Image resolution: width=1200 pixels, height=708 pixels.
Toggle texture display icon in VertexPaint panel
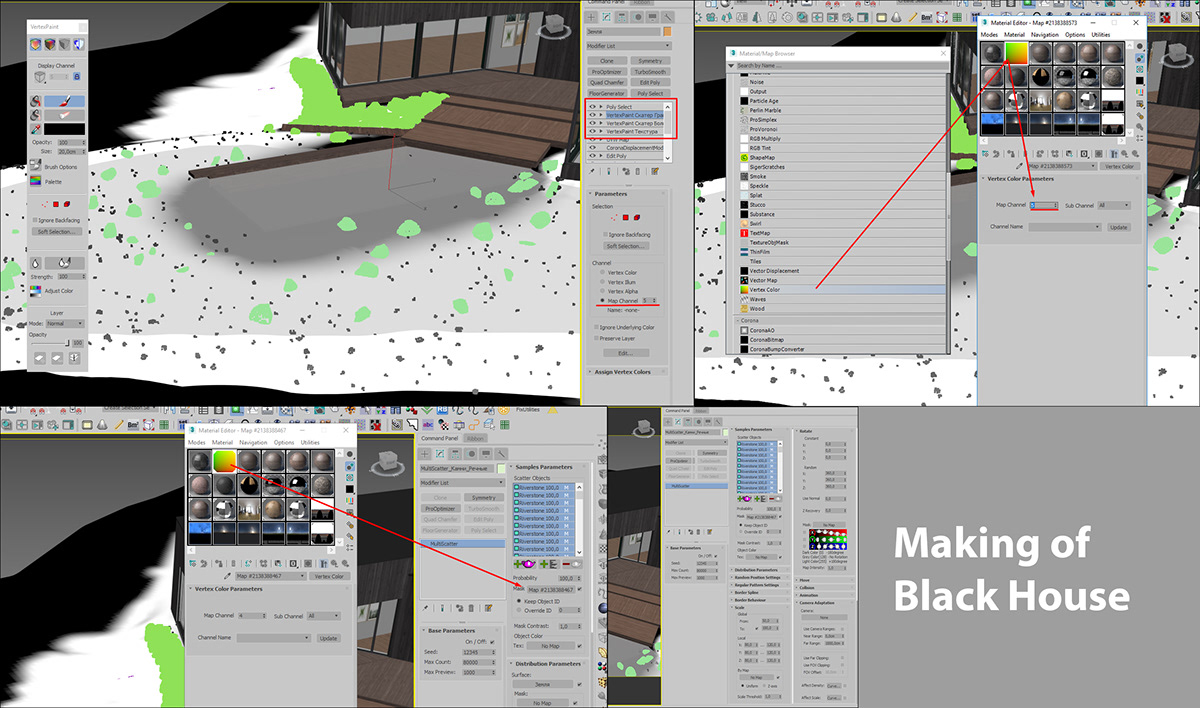coord(78,45)
